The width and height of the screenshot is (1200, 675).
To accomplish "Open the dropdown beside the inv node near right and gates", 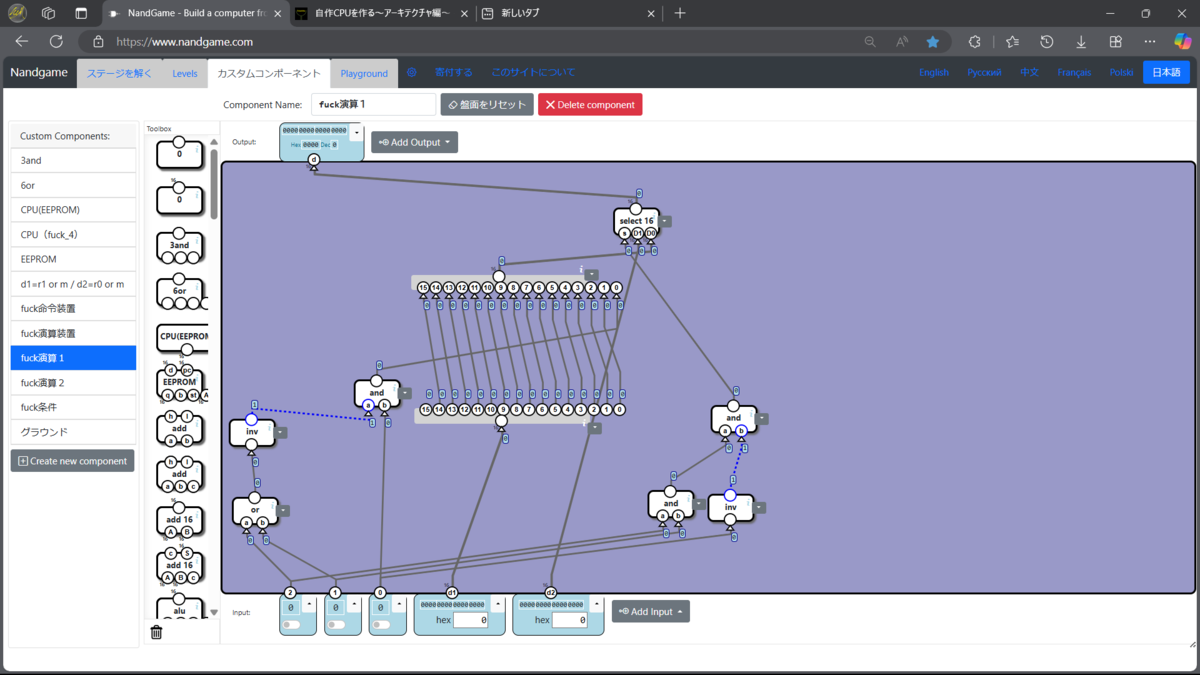I will pyautogui.click(x=760, y=508).
